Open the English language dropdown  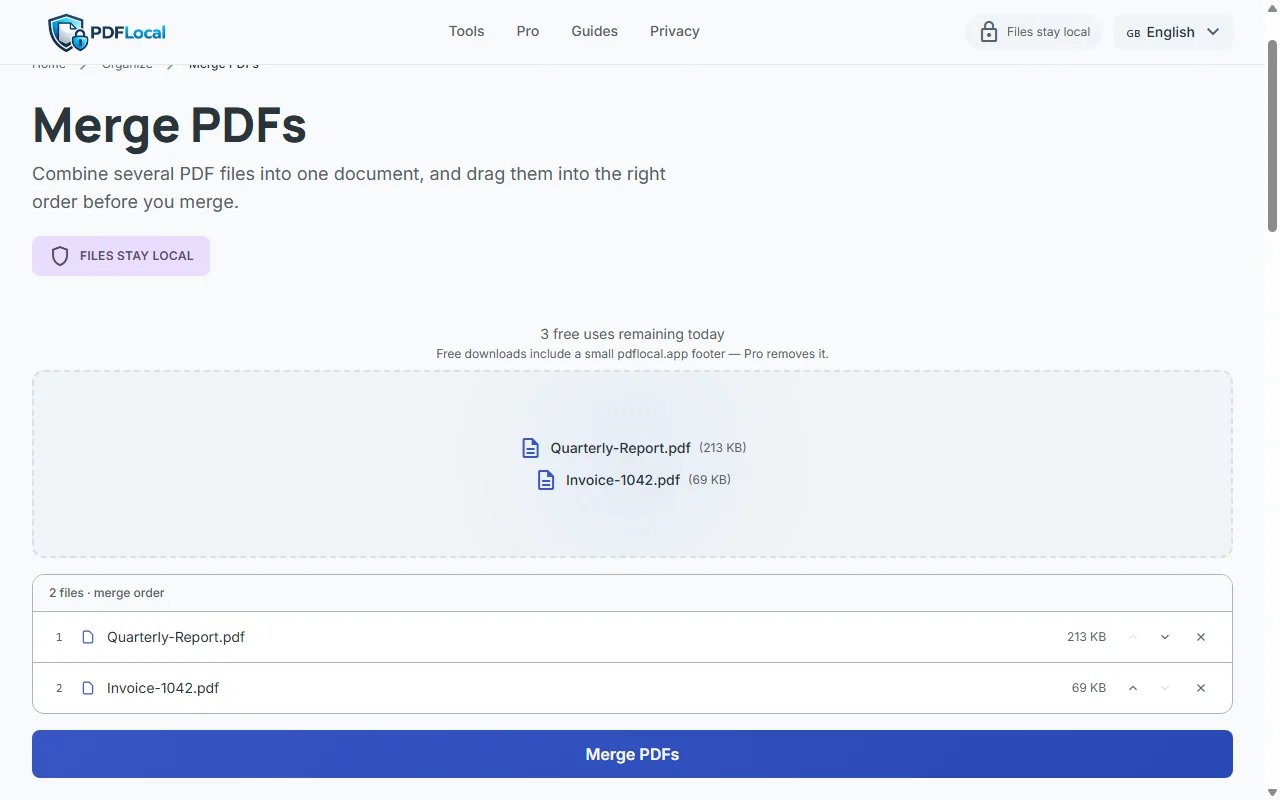pyautogui.click(x=1173, y=32)
